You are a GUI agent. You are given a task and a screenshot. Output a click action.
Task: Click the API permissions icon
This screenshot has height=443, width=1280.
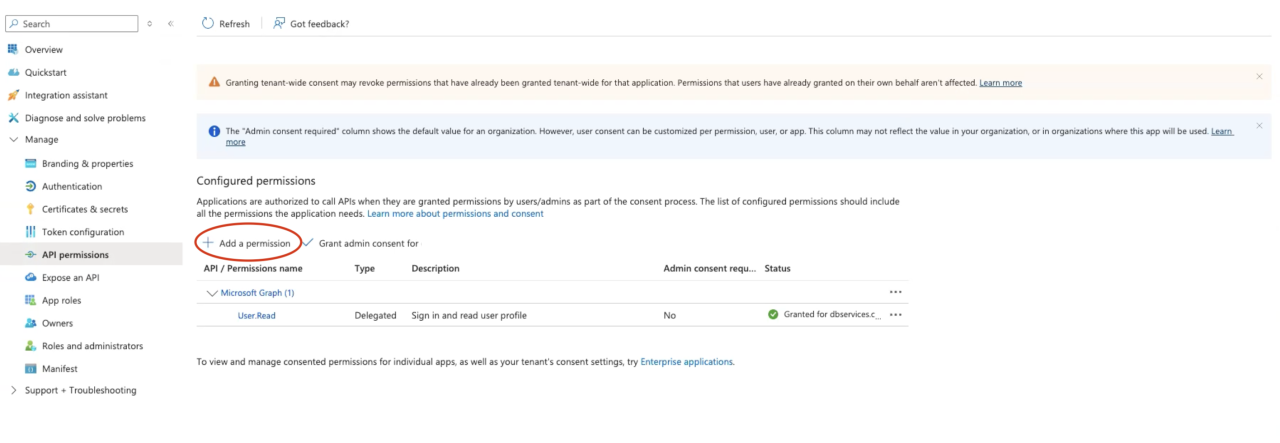click(x=31, y=255)
